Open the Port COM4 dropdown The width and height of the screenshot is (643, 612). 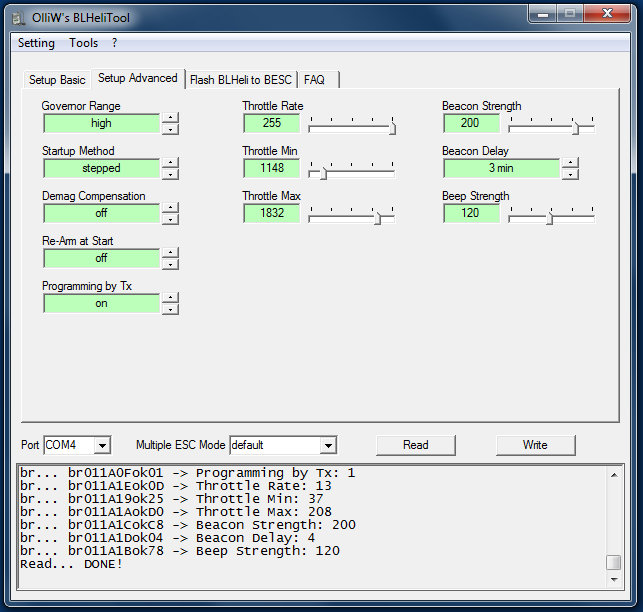click(102, 445)
